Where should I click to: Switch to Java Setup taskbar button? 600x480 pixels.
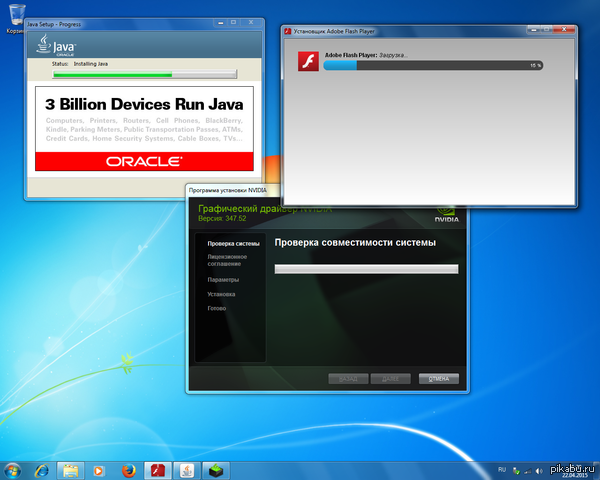(187, 470)
